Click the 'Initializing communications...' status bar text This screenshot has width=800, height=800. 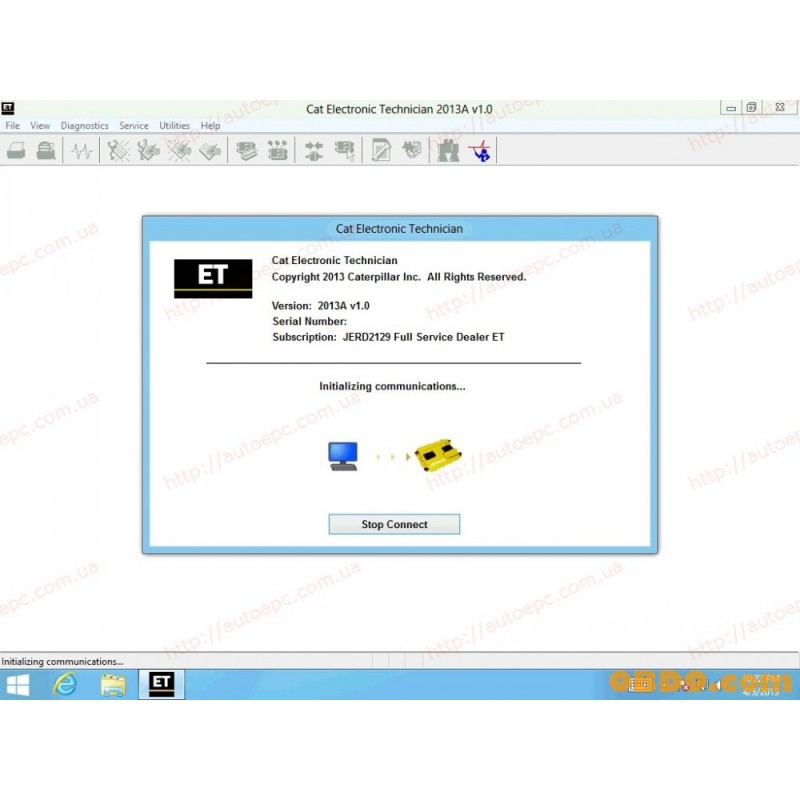point(62,662)
